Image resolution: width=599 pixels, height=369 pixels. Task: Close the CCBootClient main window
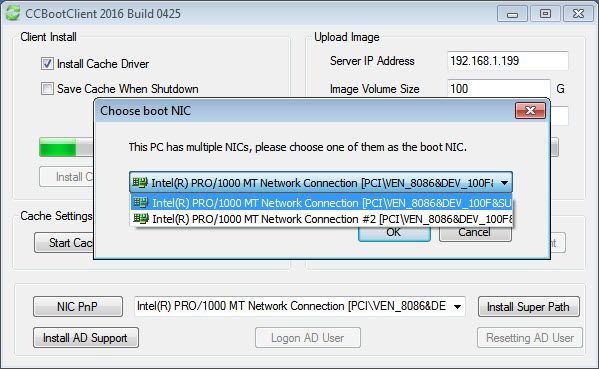click(x=578, y=14)
